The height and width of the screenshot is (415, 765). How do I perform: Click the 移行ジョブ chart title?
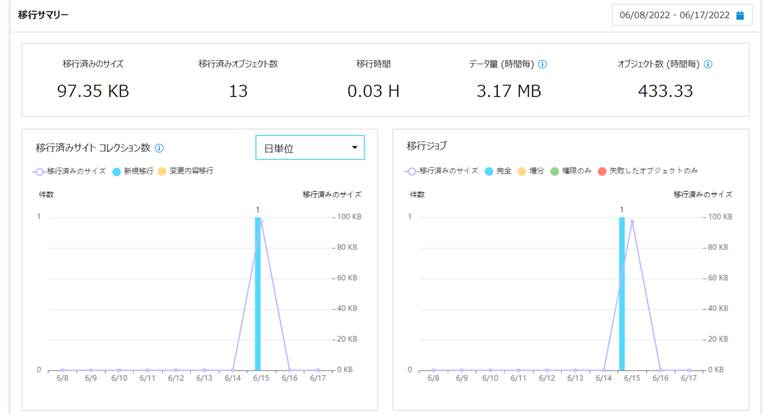(427, 146)
